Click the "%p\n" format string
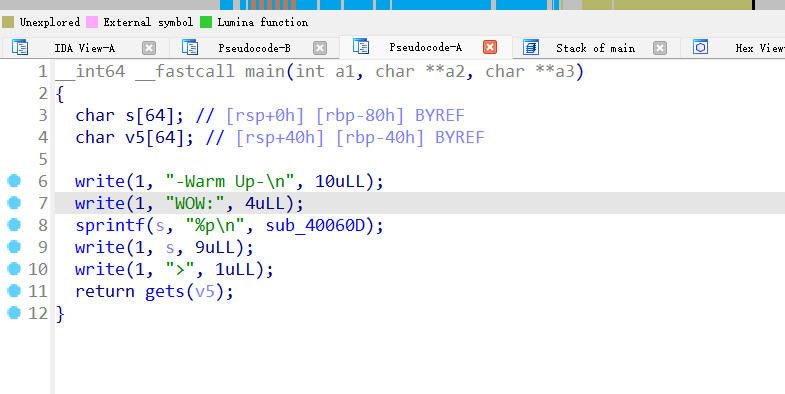Image resolution: width=785 pixels, height=394 pixels. (215, 225)
